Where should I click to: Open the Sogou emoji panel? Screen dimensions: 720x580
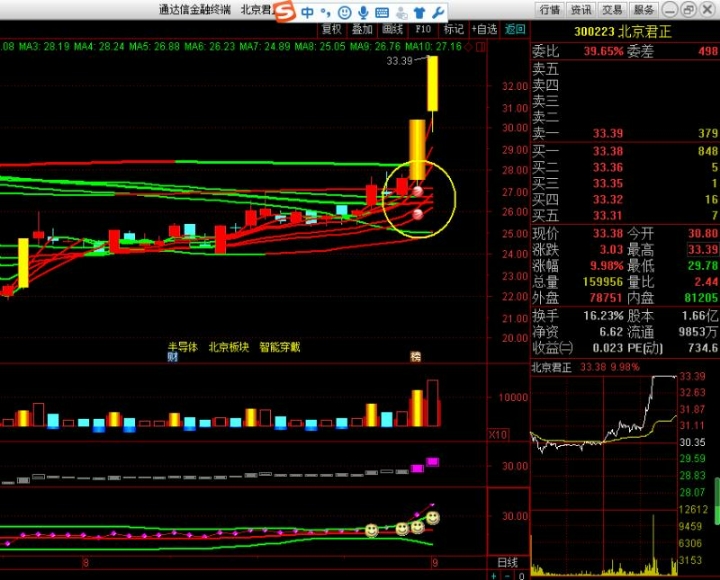pyautogui.click(x=344, y=12)
